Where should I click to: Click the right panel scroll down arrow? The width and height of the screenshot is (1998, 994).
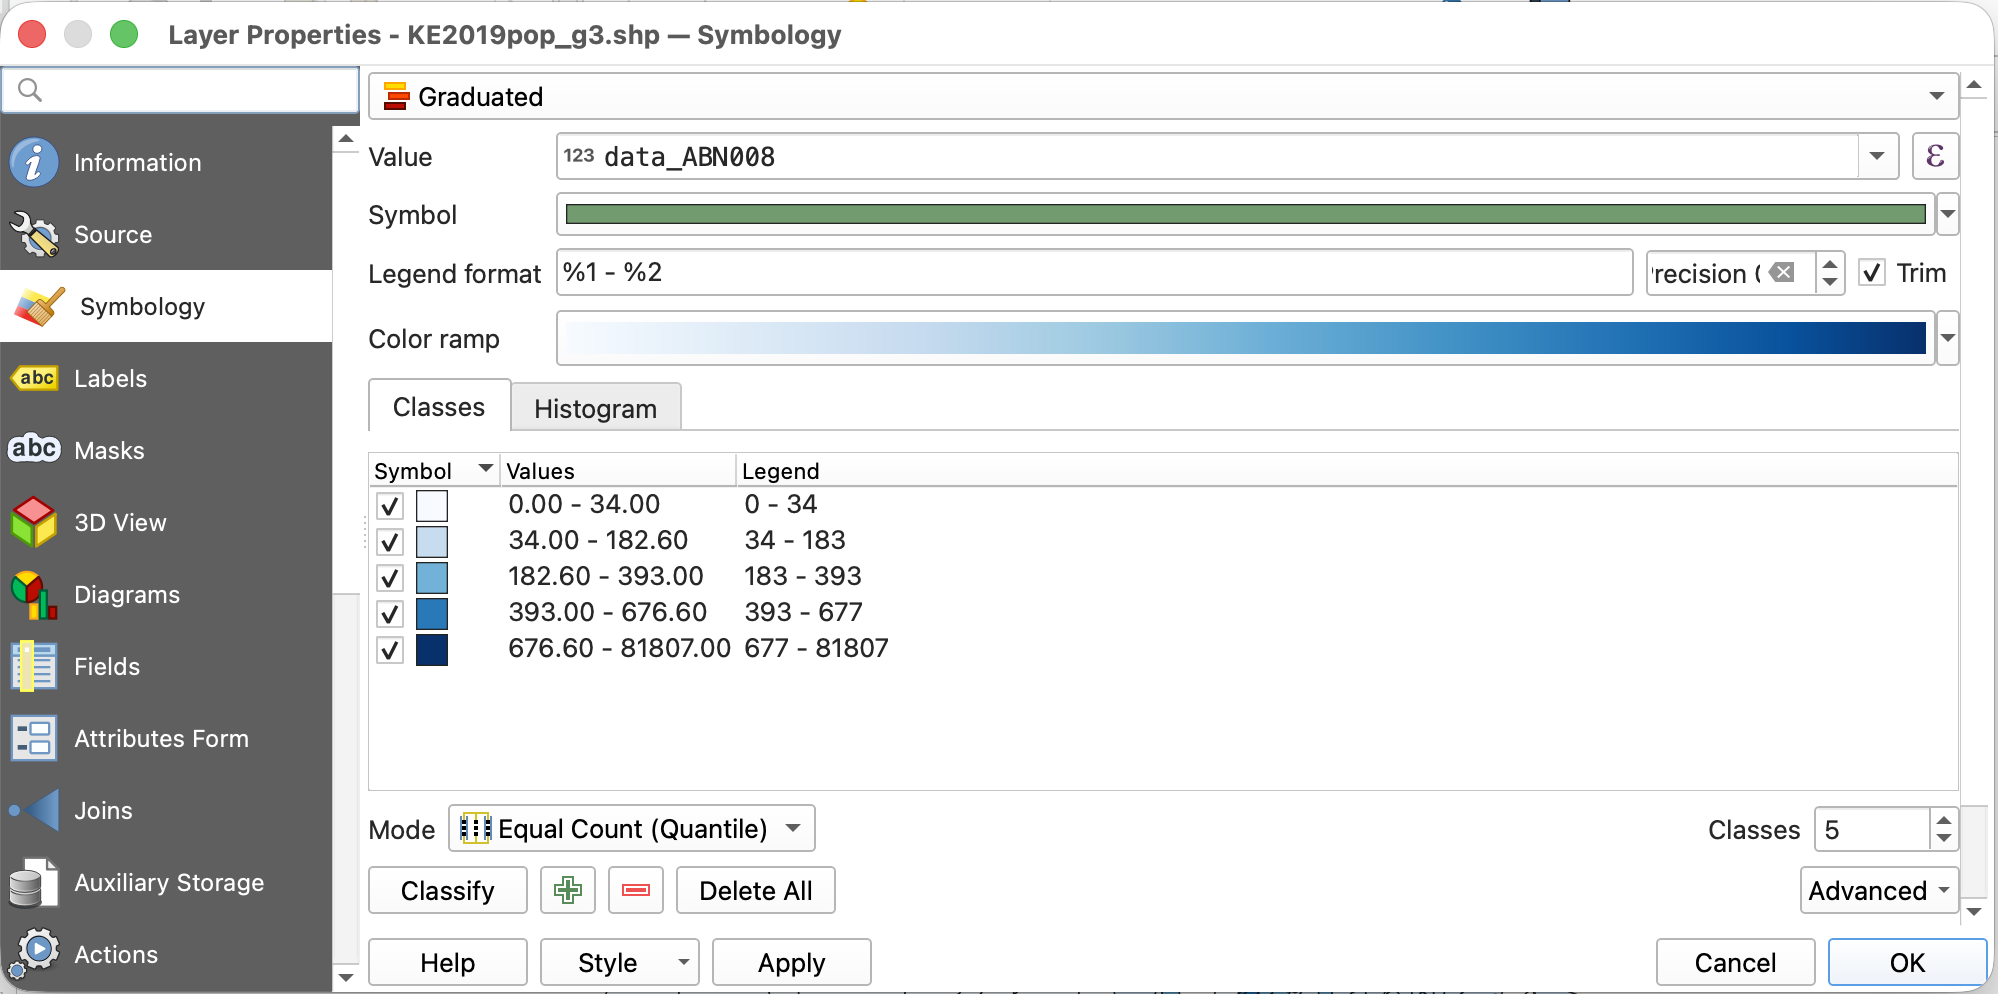[x=1974, y=911]
